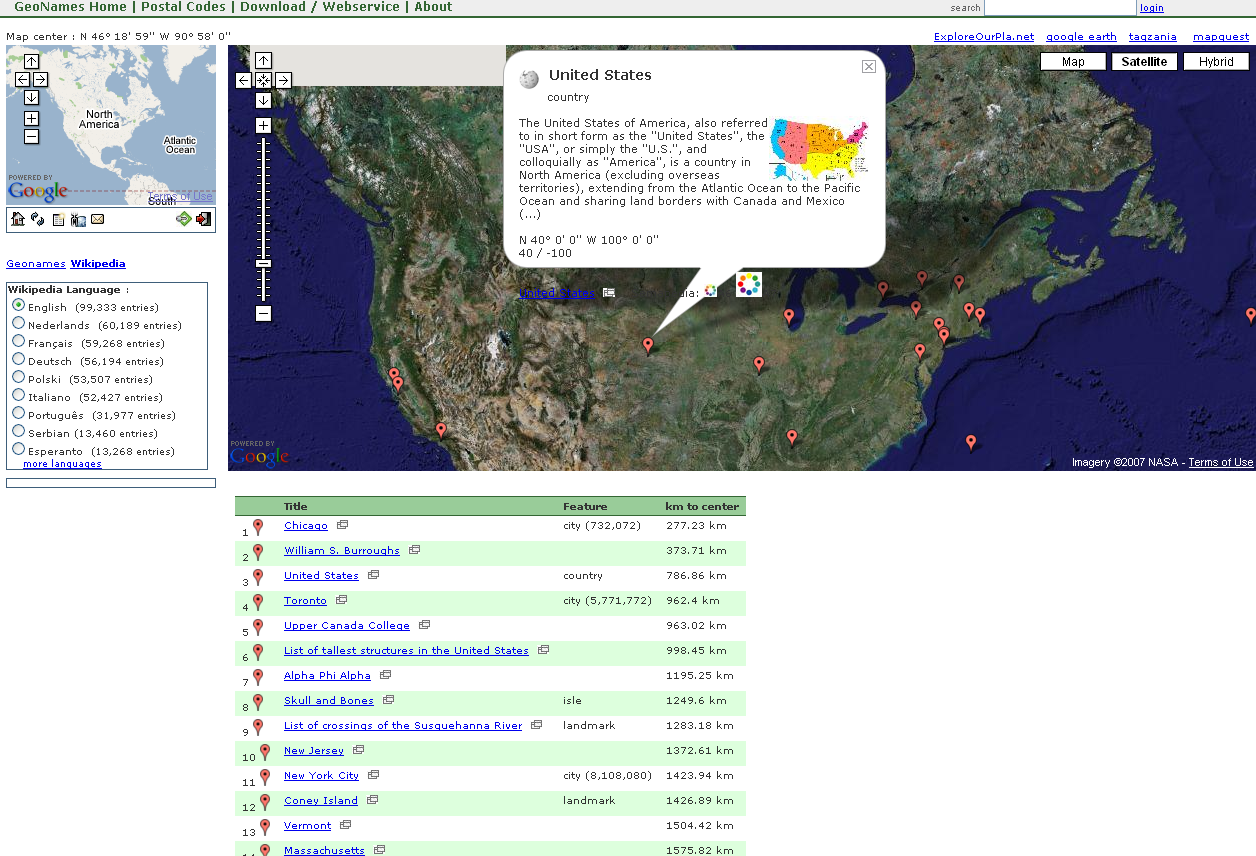Select Polski Wikipedia language

click(x=18, y=377)
